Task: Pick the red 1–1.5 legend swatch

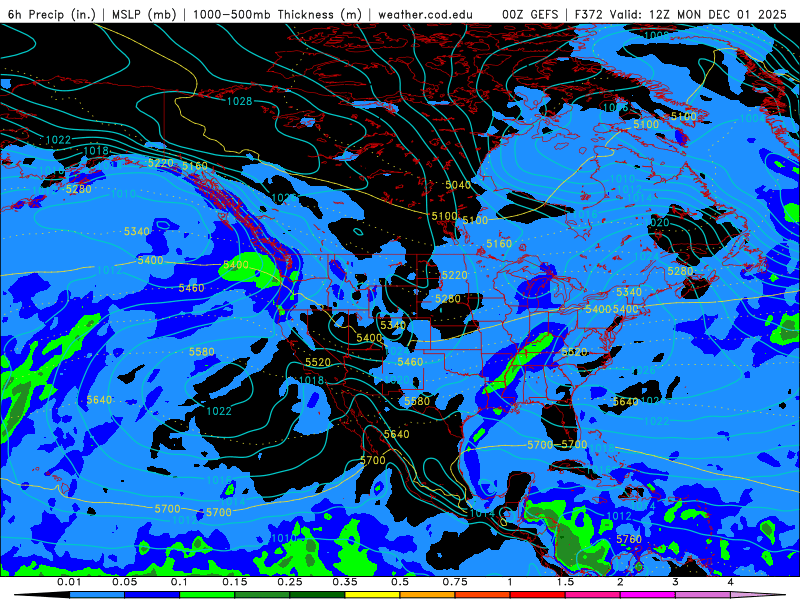Action: [538, 595]
